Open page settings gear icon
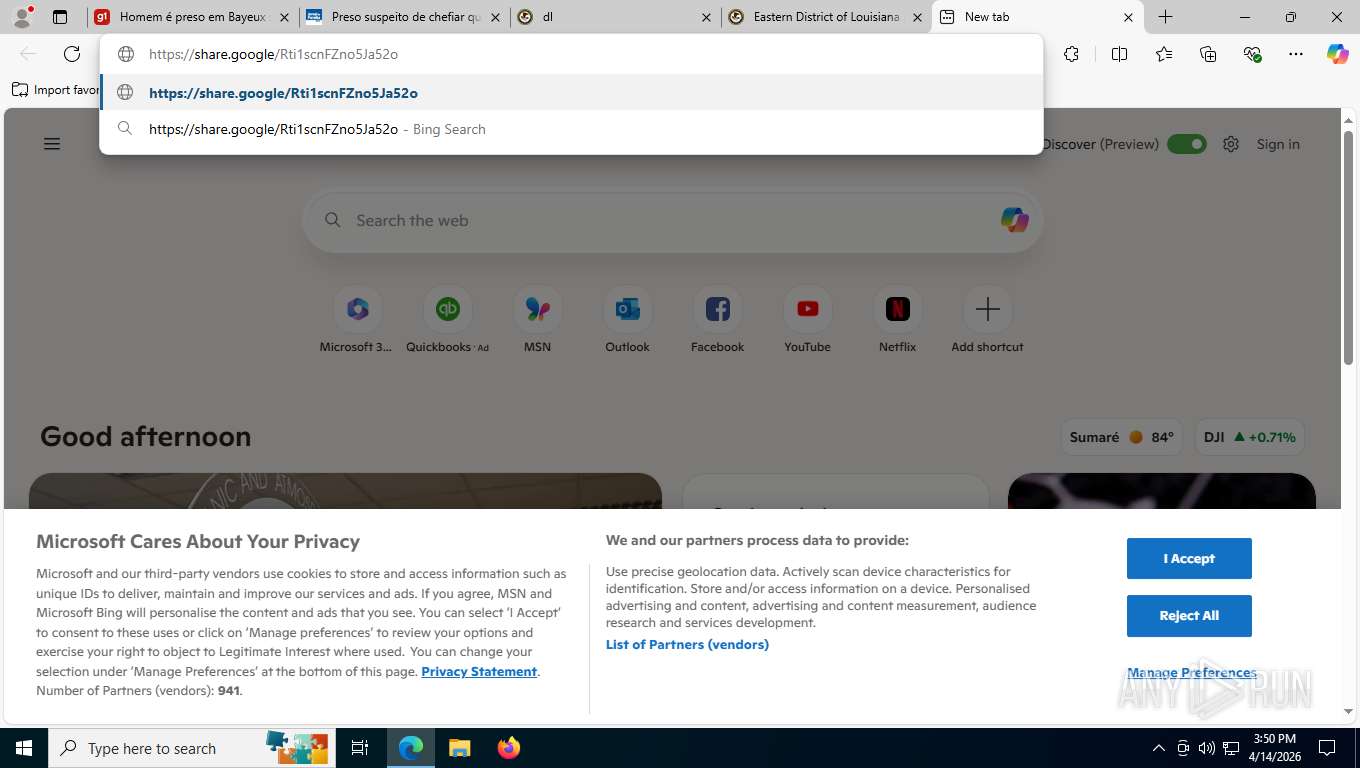1360x768 pixels. click(1231, 144)
